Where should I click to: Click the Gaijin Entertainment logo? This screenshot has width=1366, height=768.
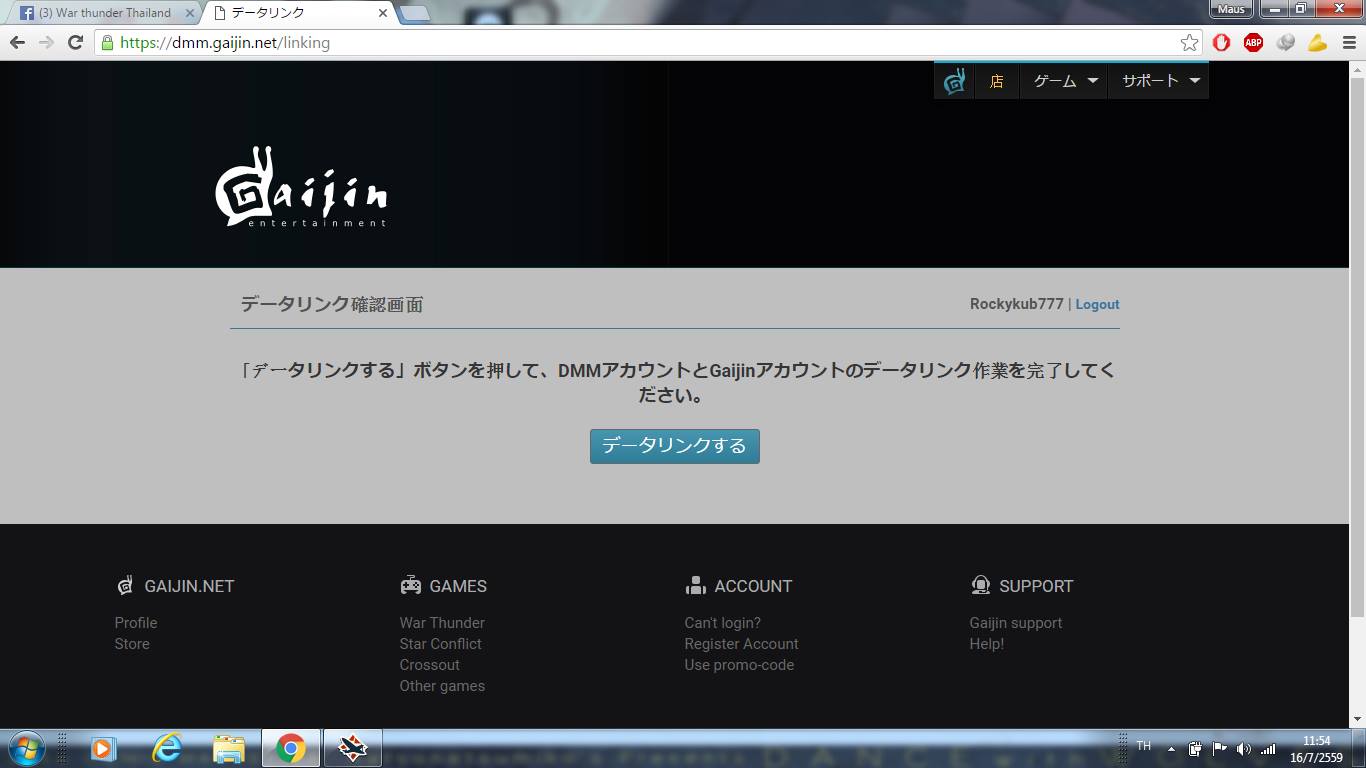301,187
